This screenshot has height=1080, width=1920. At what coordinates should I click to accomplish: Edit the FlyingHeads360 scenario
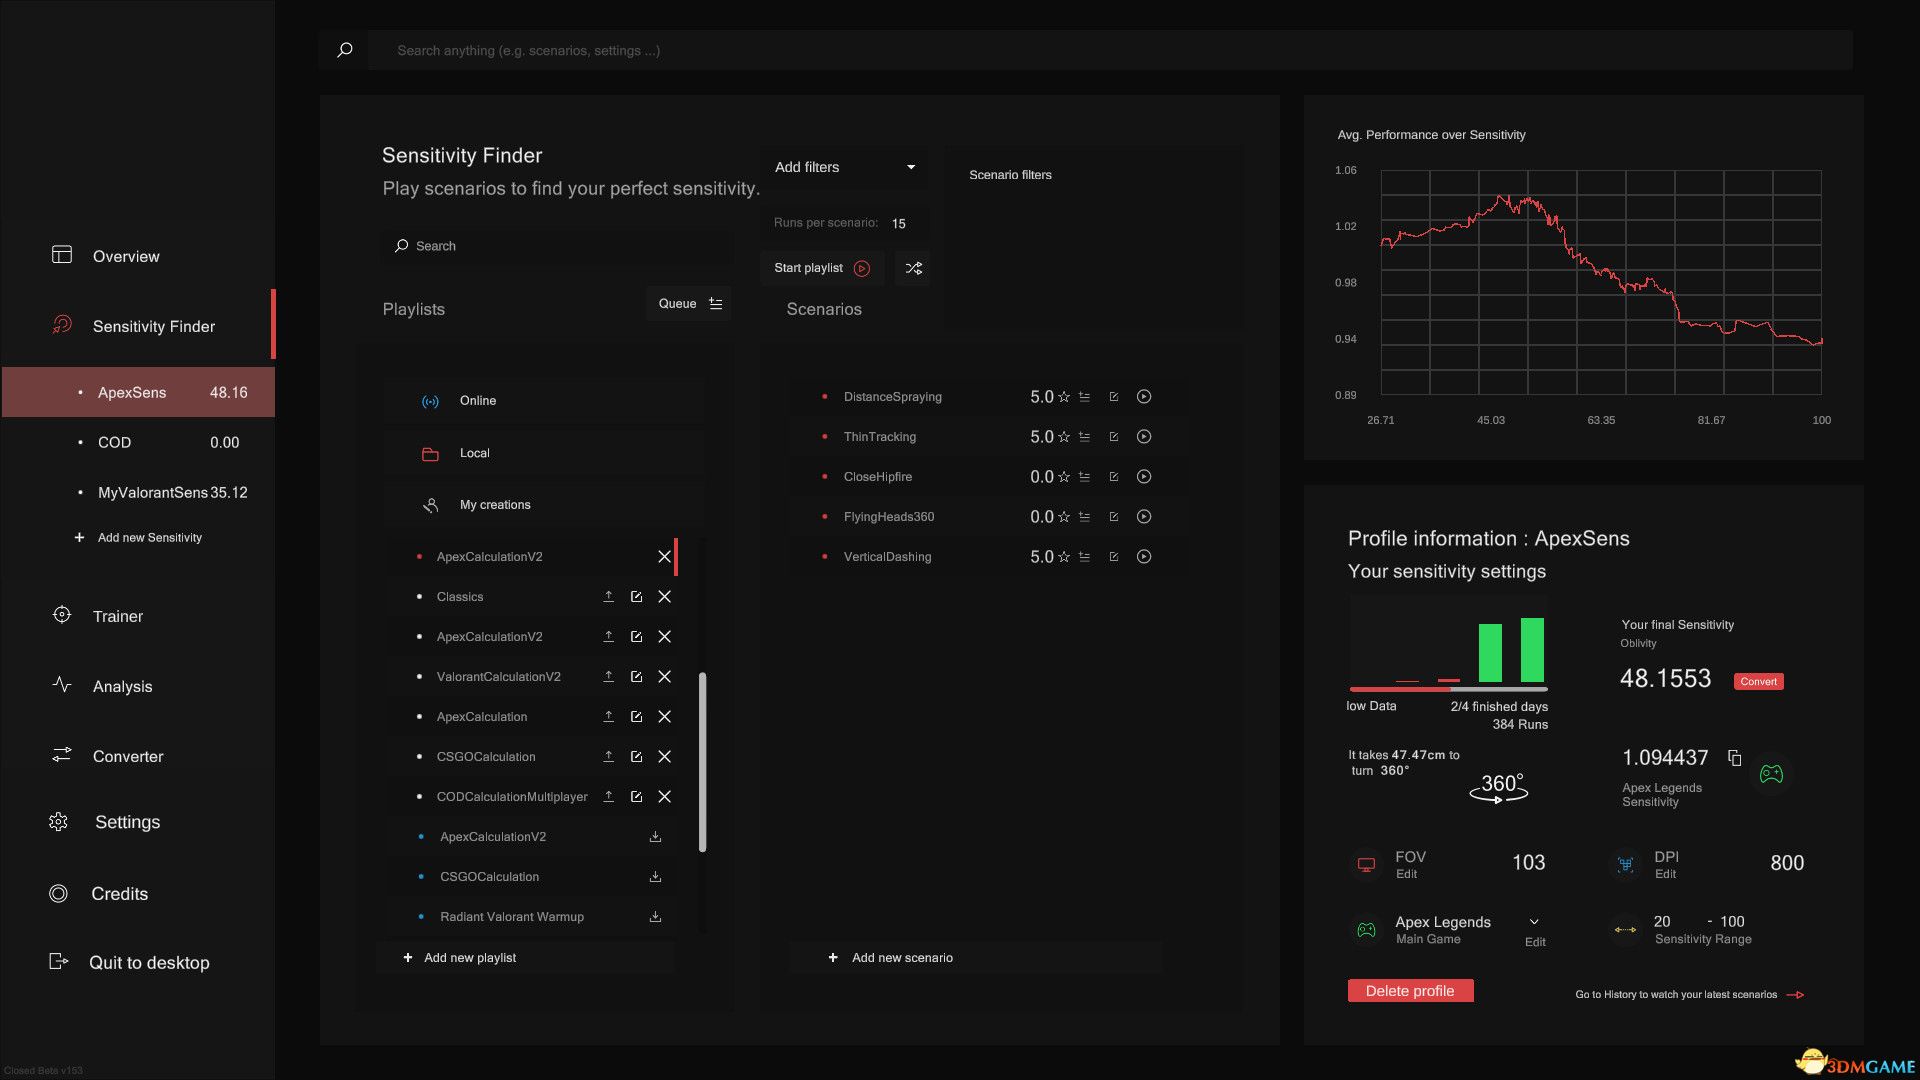click(x=1113, y=517)
